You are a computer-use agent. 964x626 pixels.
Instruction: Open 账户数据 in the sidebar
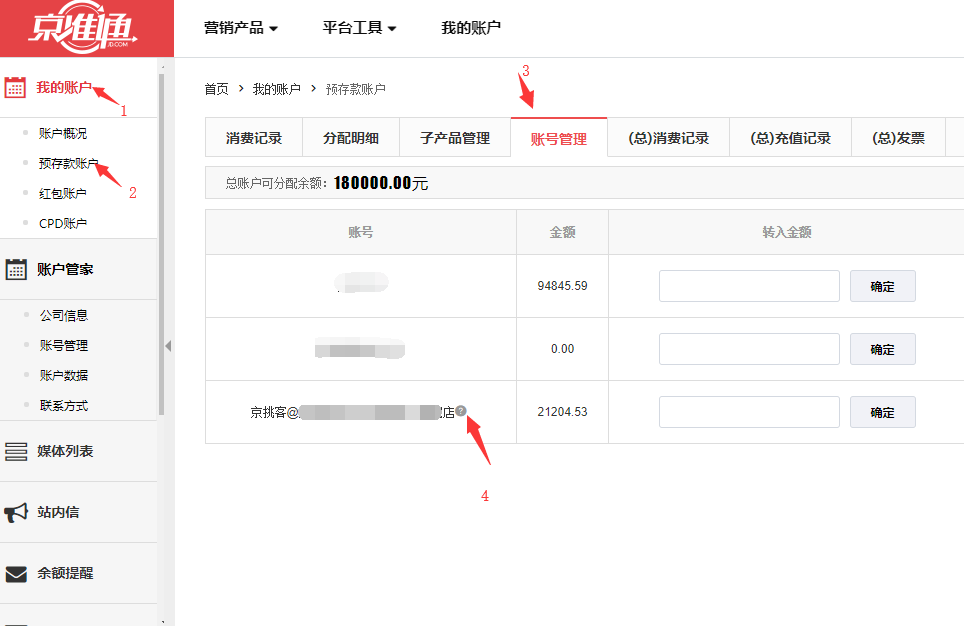tap(64, 375)
